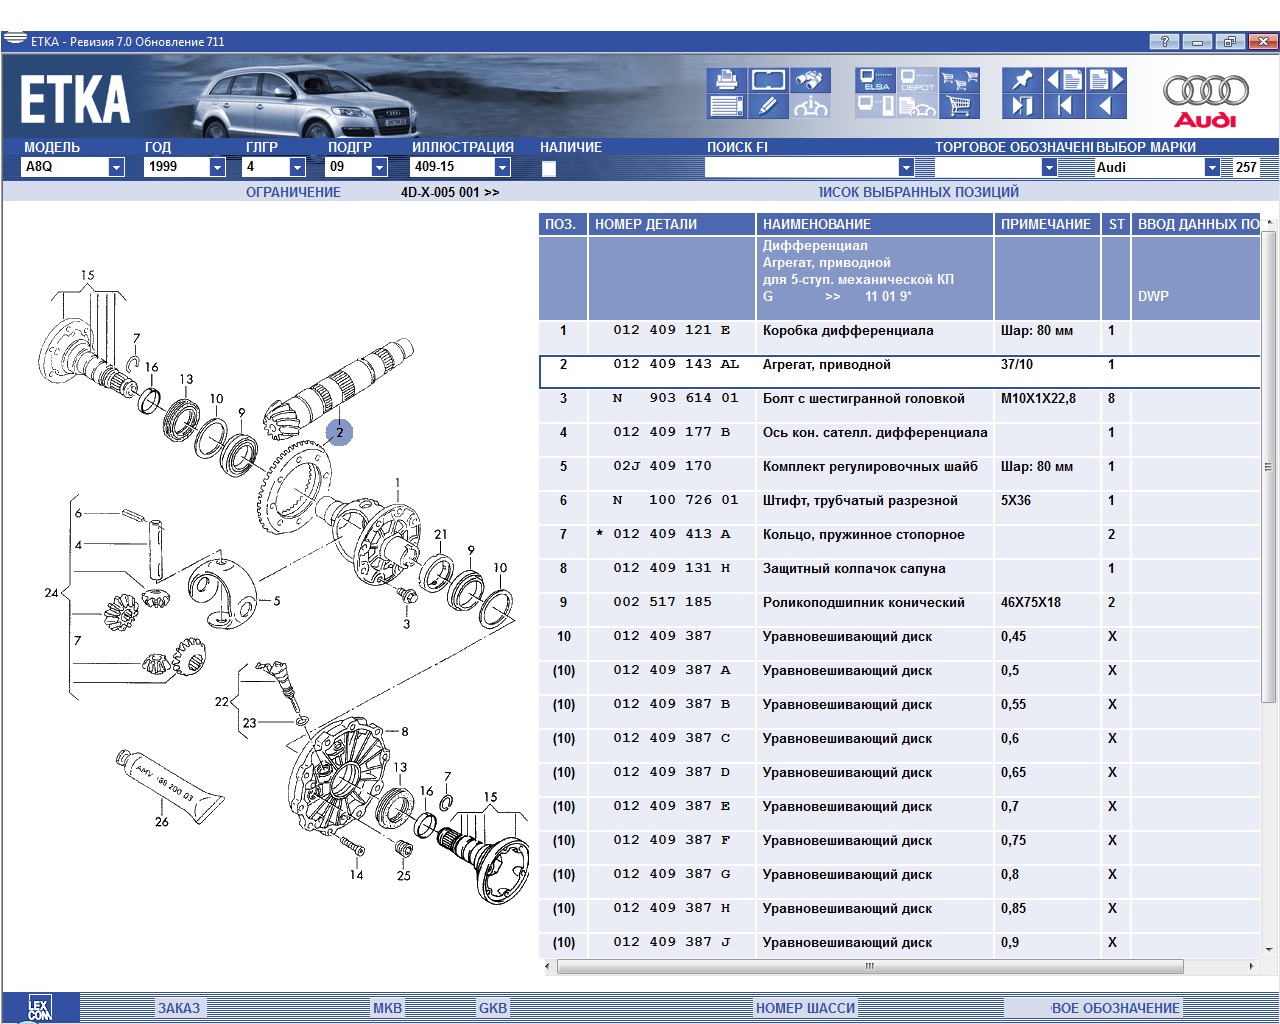
Task: Open НОМЕР ШАССИ in the bottom bar
Action: [x=805, y=1008]
